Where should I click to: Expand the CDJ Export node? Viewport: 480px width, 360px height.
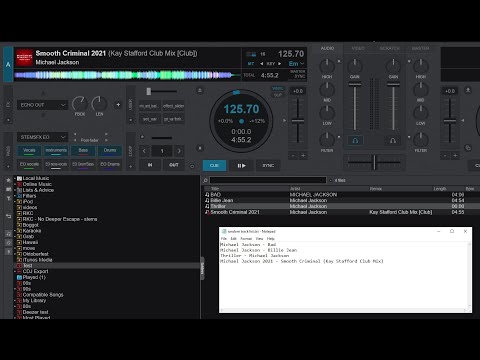[15, 271]
